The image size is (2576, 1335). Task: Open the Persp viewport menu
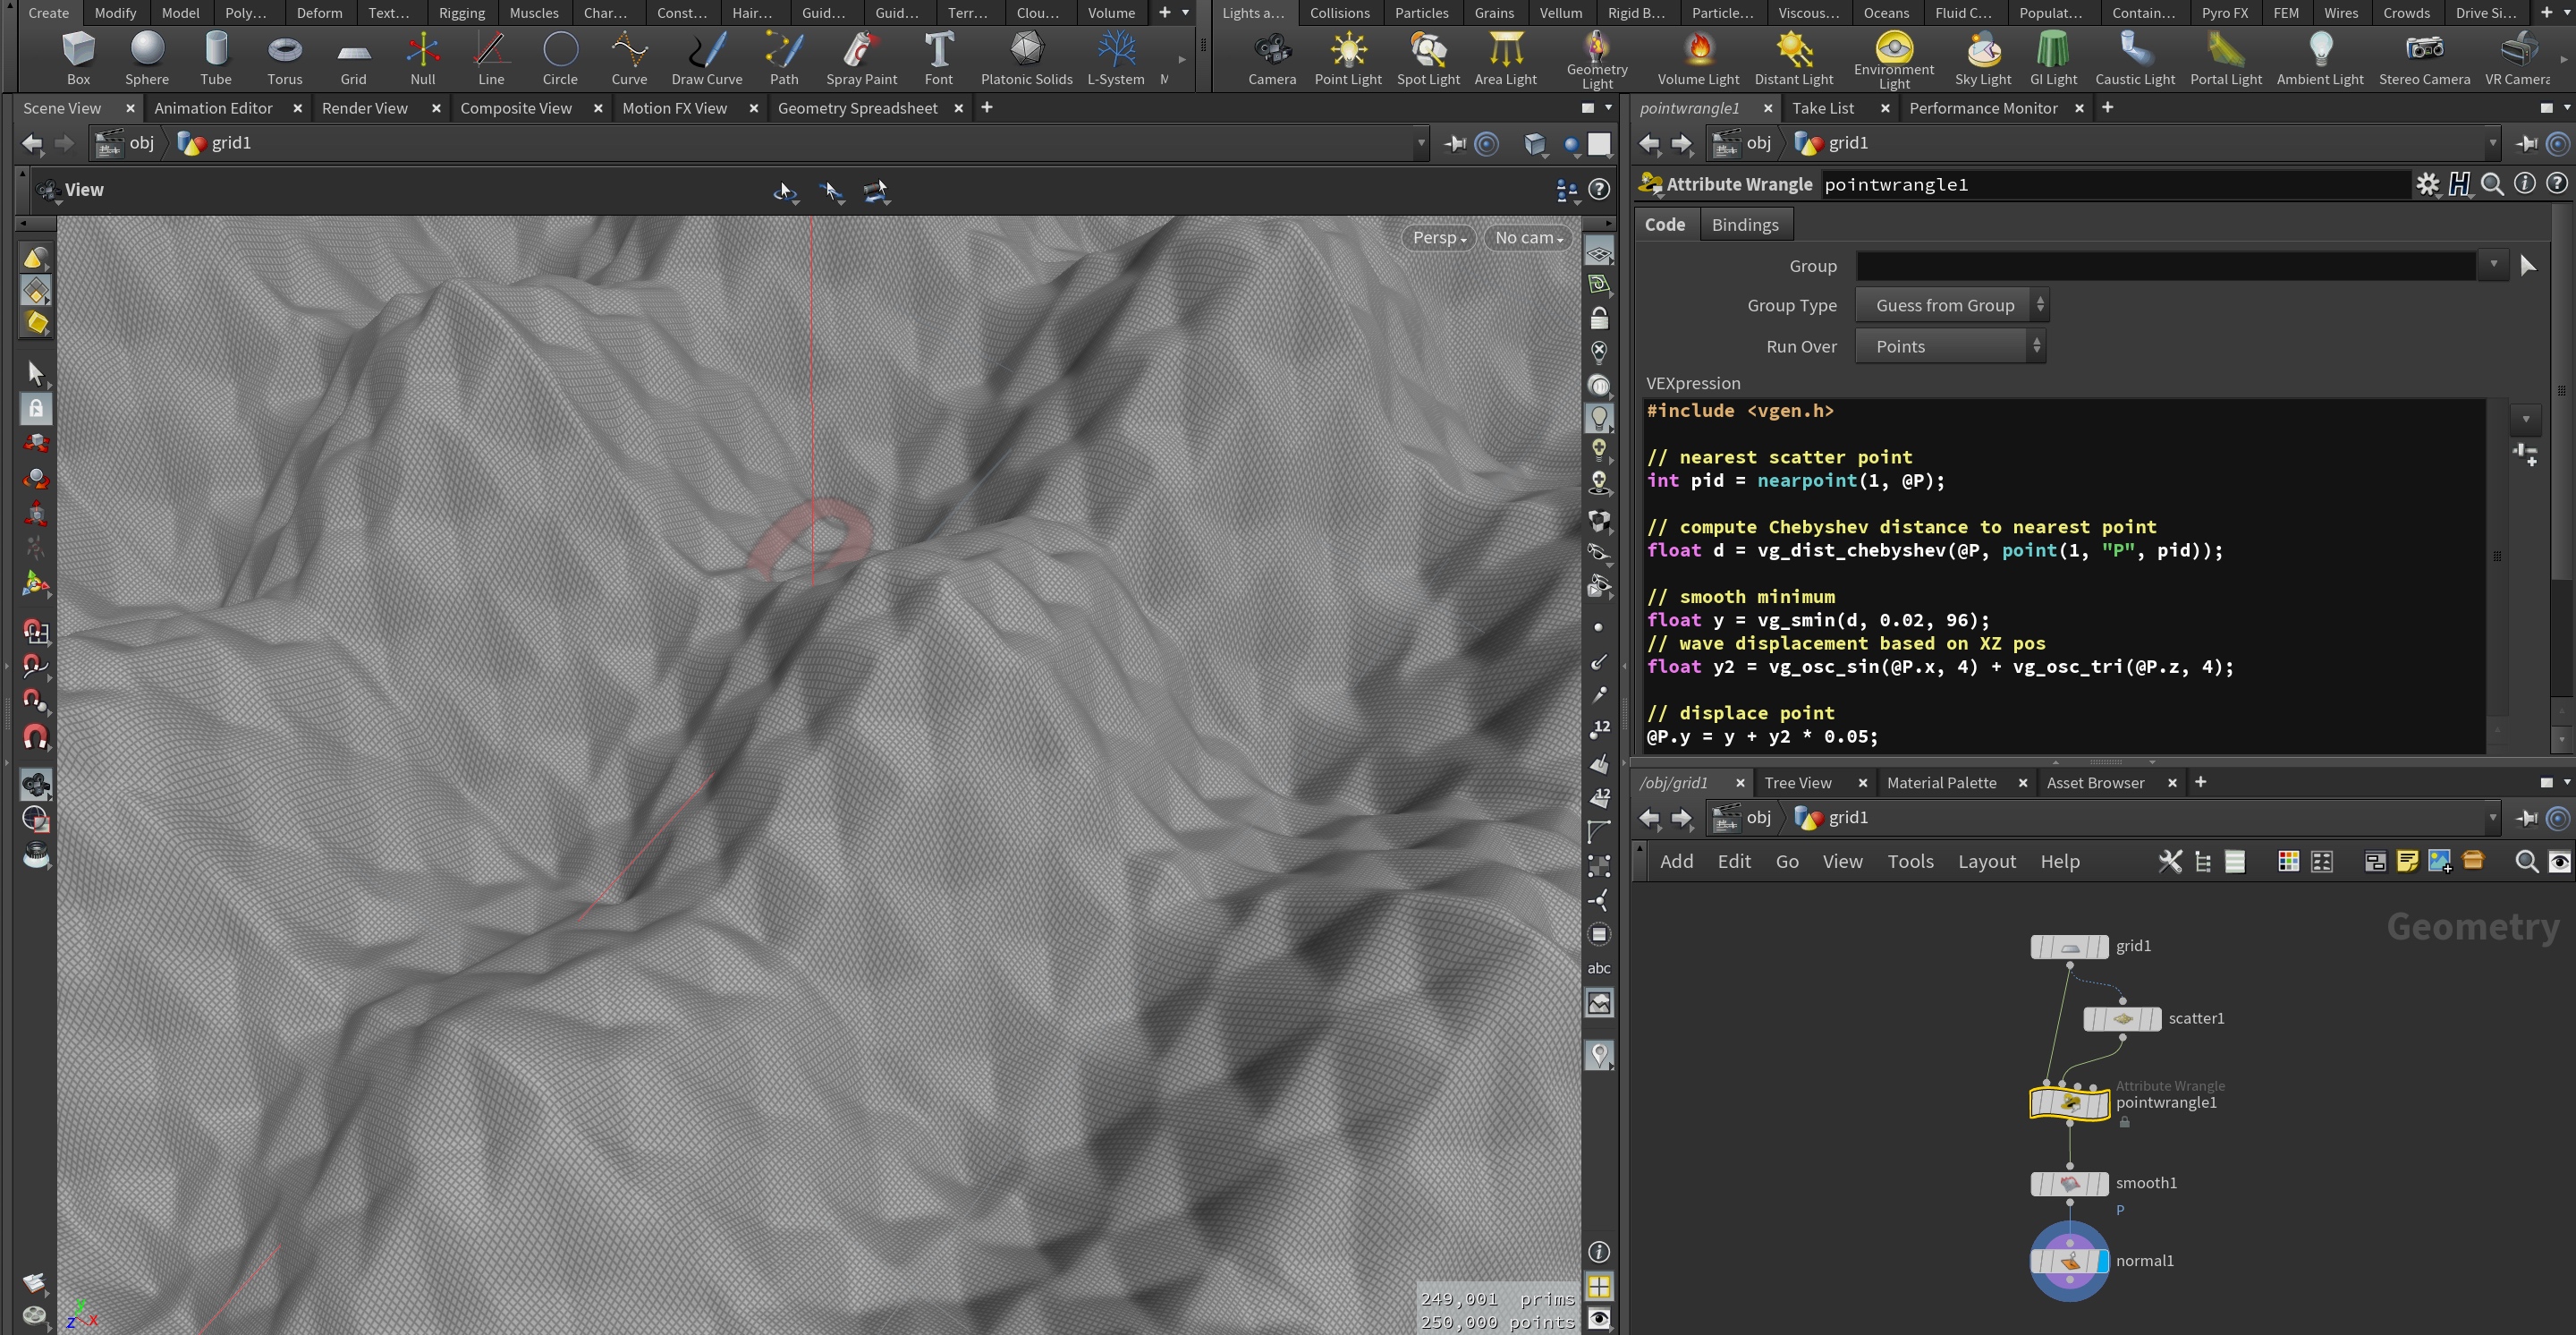1438,238
